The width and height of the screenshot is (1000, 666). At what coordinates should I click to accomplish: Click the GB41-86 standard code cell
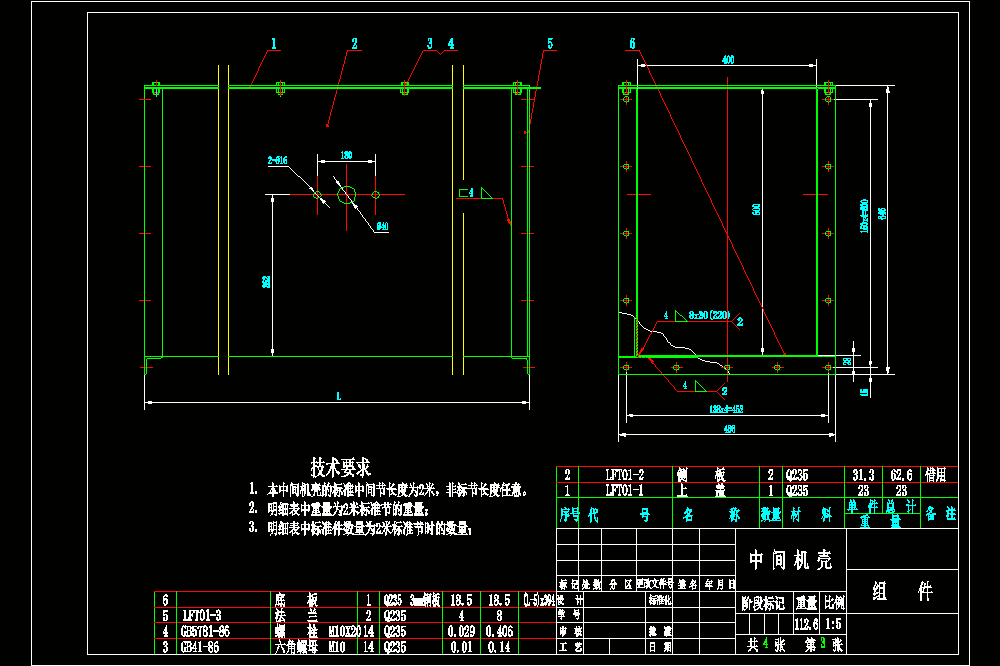tap(200, 647)
